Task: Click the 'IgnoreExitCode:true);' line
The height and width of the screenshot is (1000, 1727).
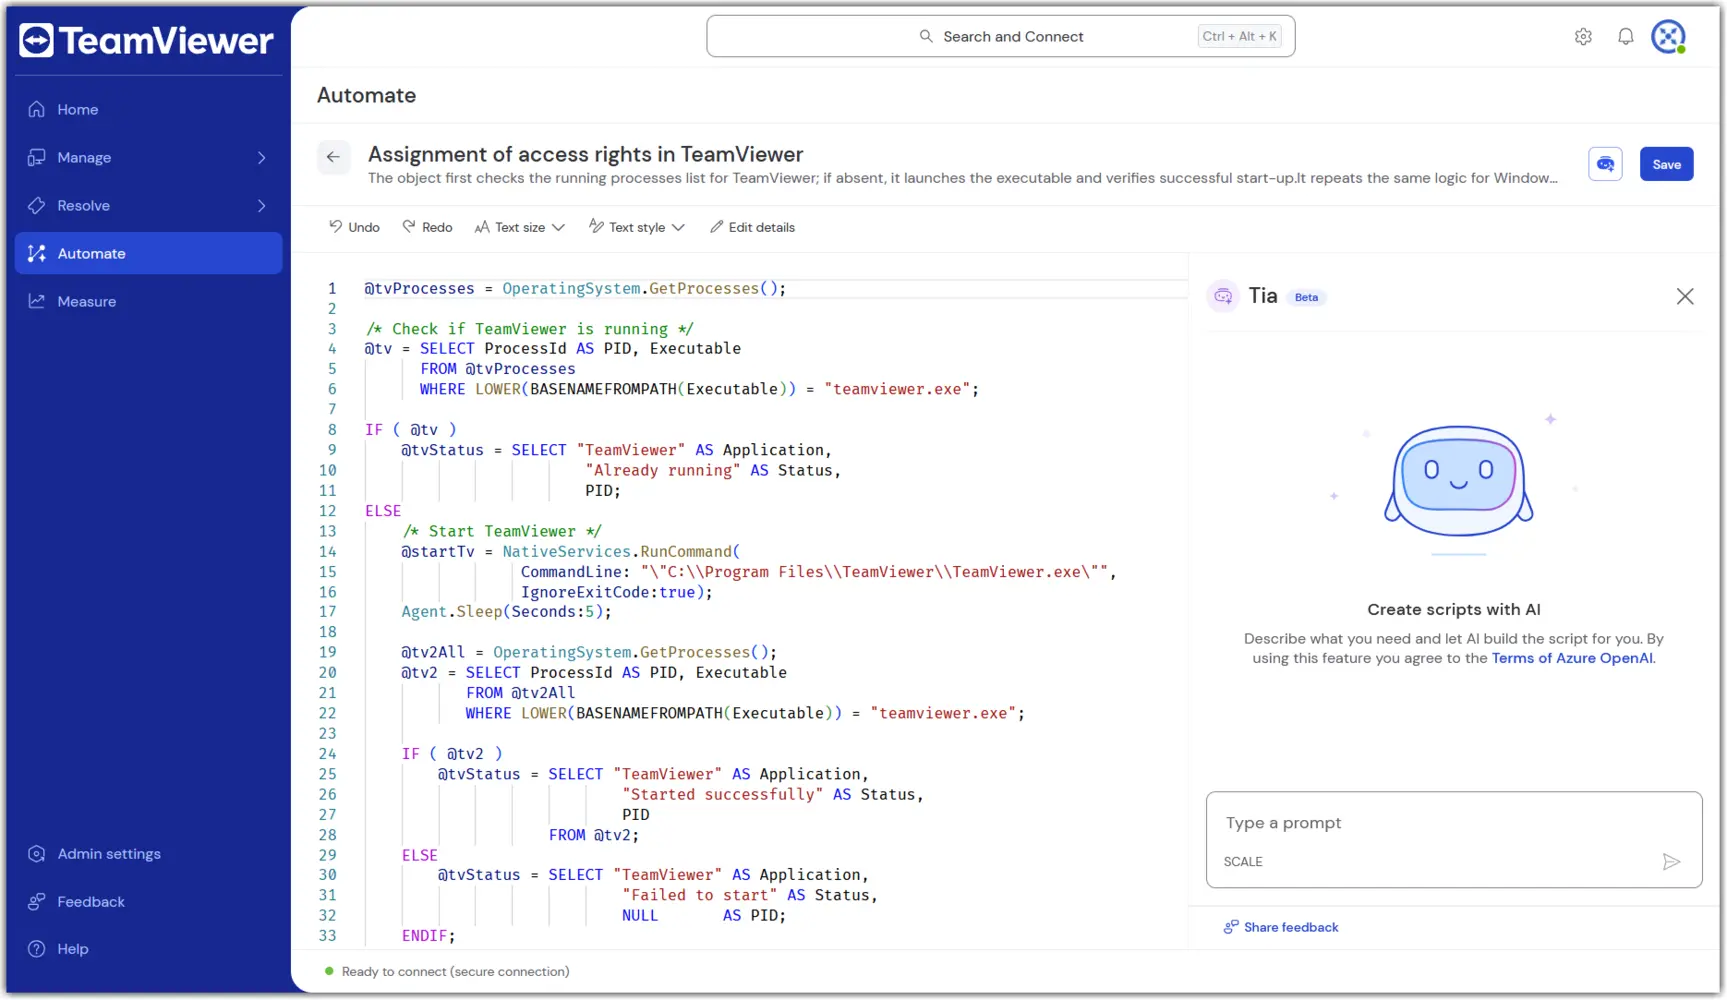Action: point(616,592)
